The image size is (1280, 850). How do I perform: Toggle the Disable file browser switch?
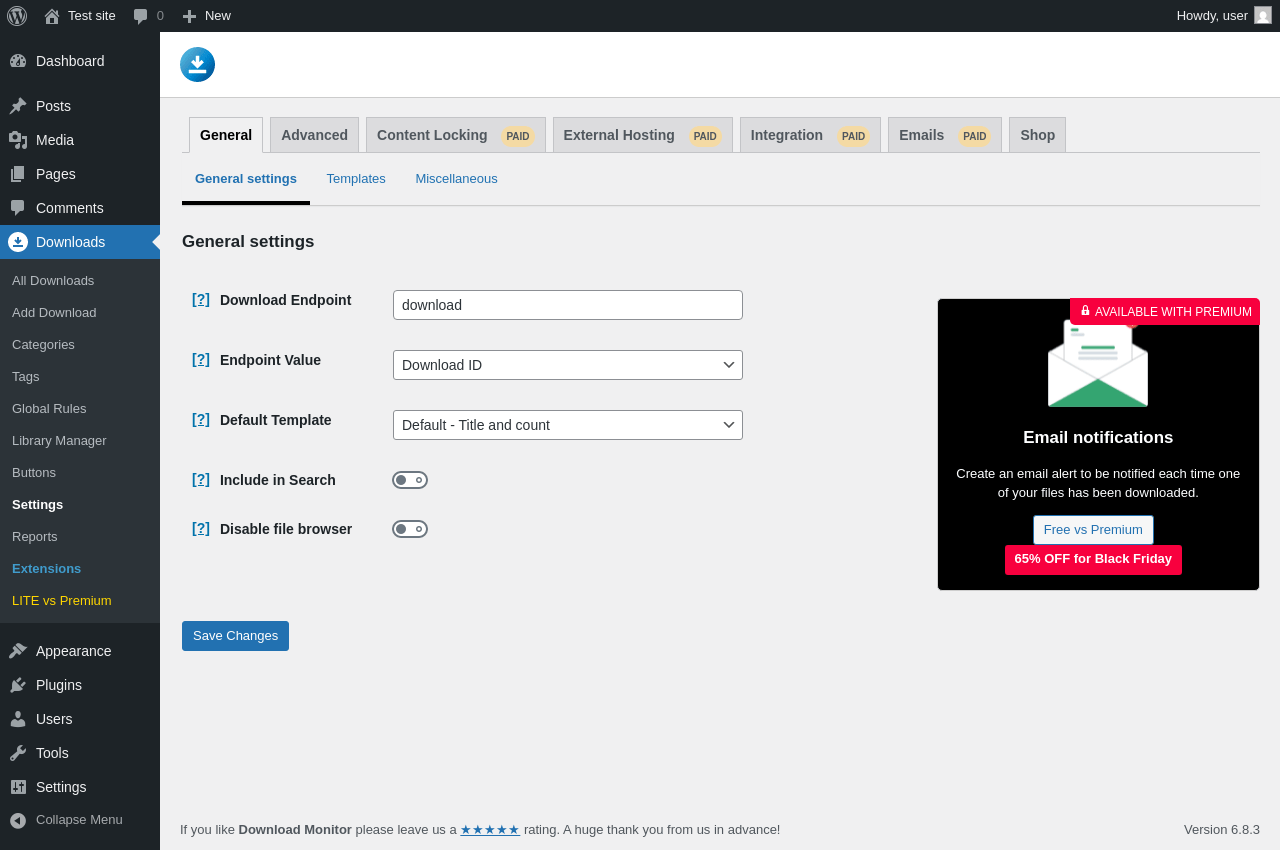point(410,529)
